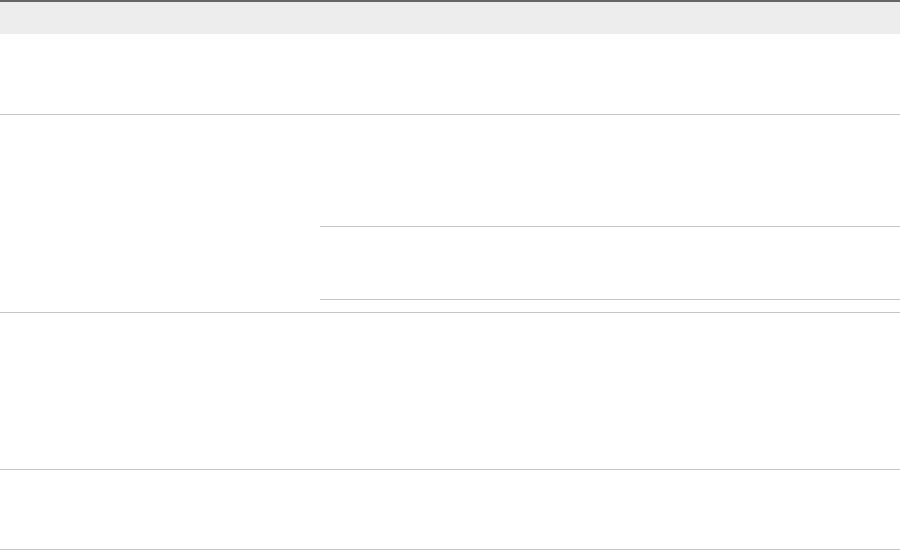This screenshot has width=900, height=550.
Task: Click the second row's tall left cell
Action: point(160,213)
